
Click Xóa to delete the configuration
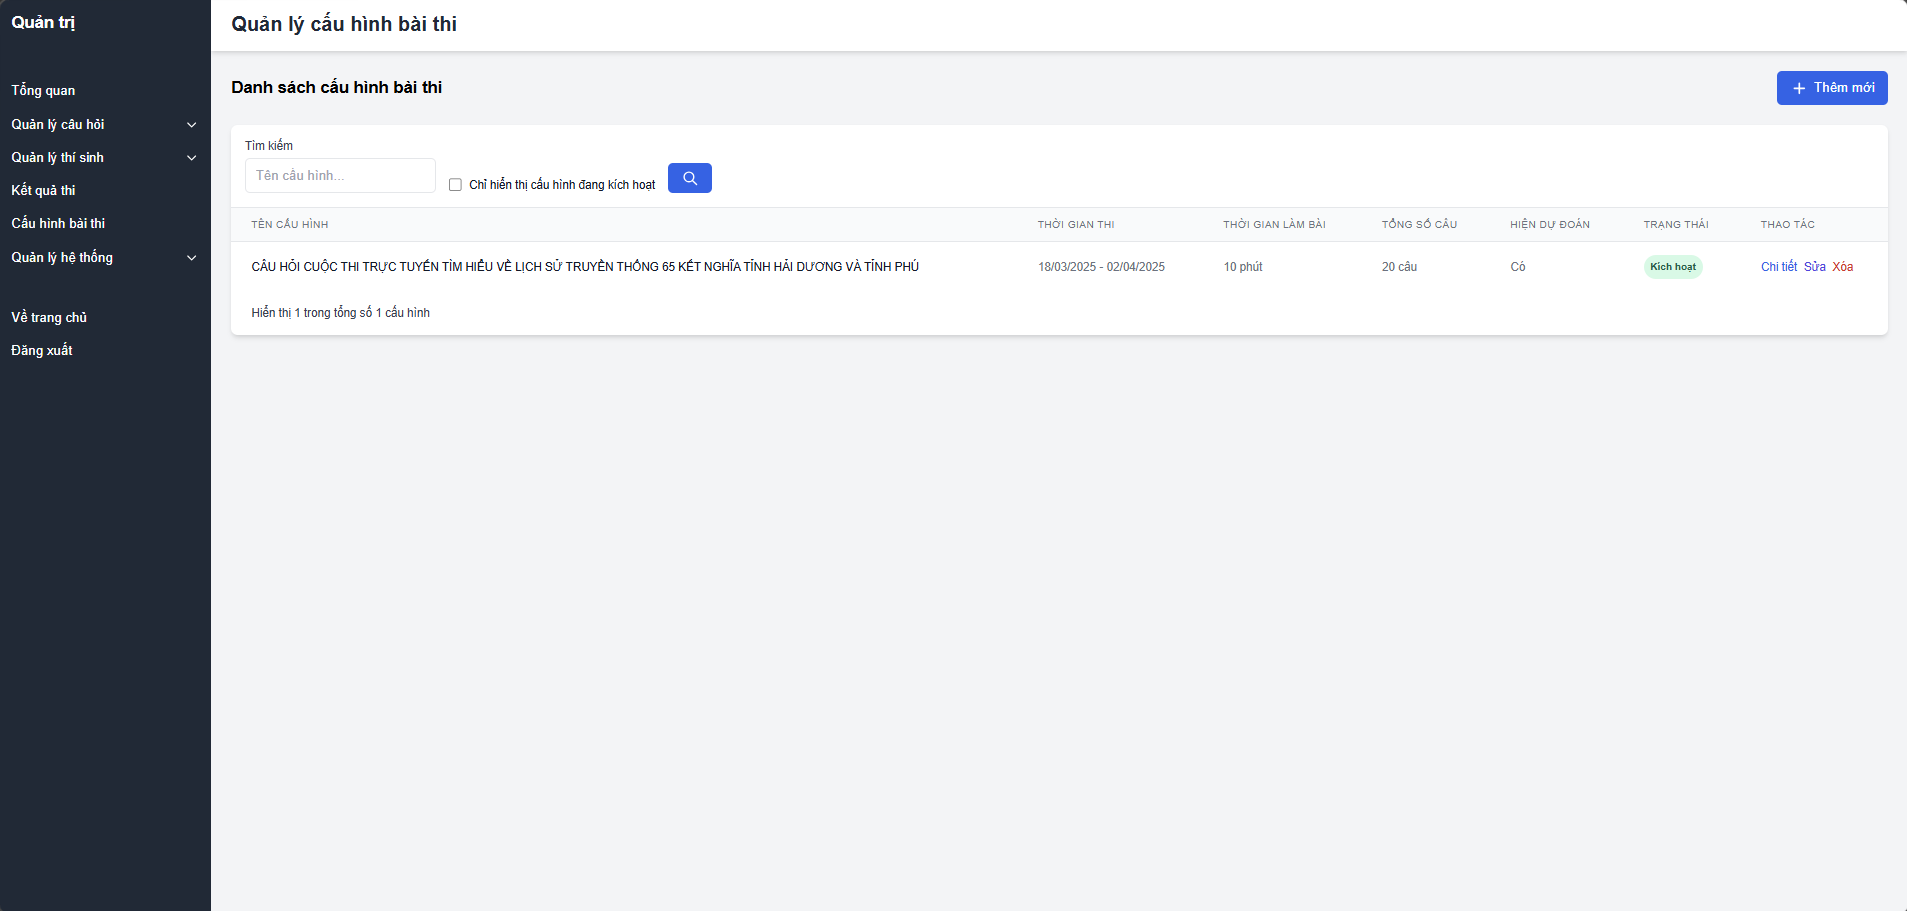1842,267
